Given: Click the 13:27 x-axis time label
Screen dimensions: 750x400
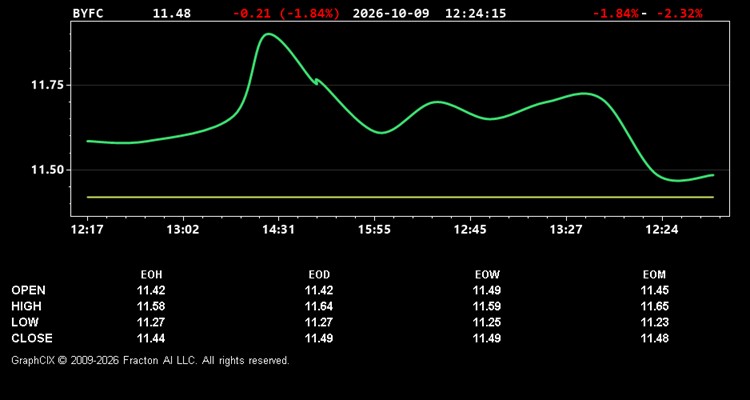Looking at the screenshot, I should point(566,230).
